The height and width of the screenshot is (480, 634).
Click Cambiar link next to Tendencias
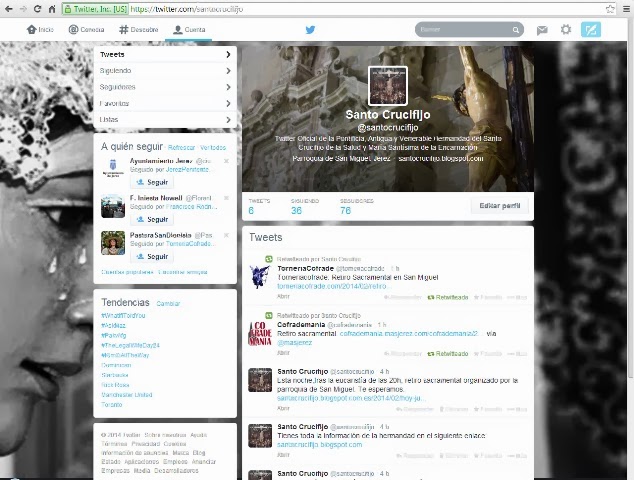coord(168,303)
